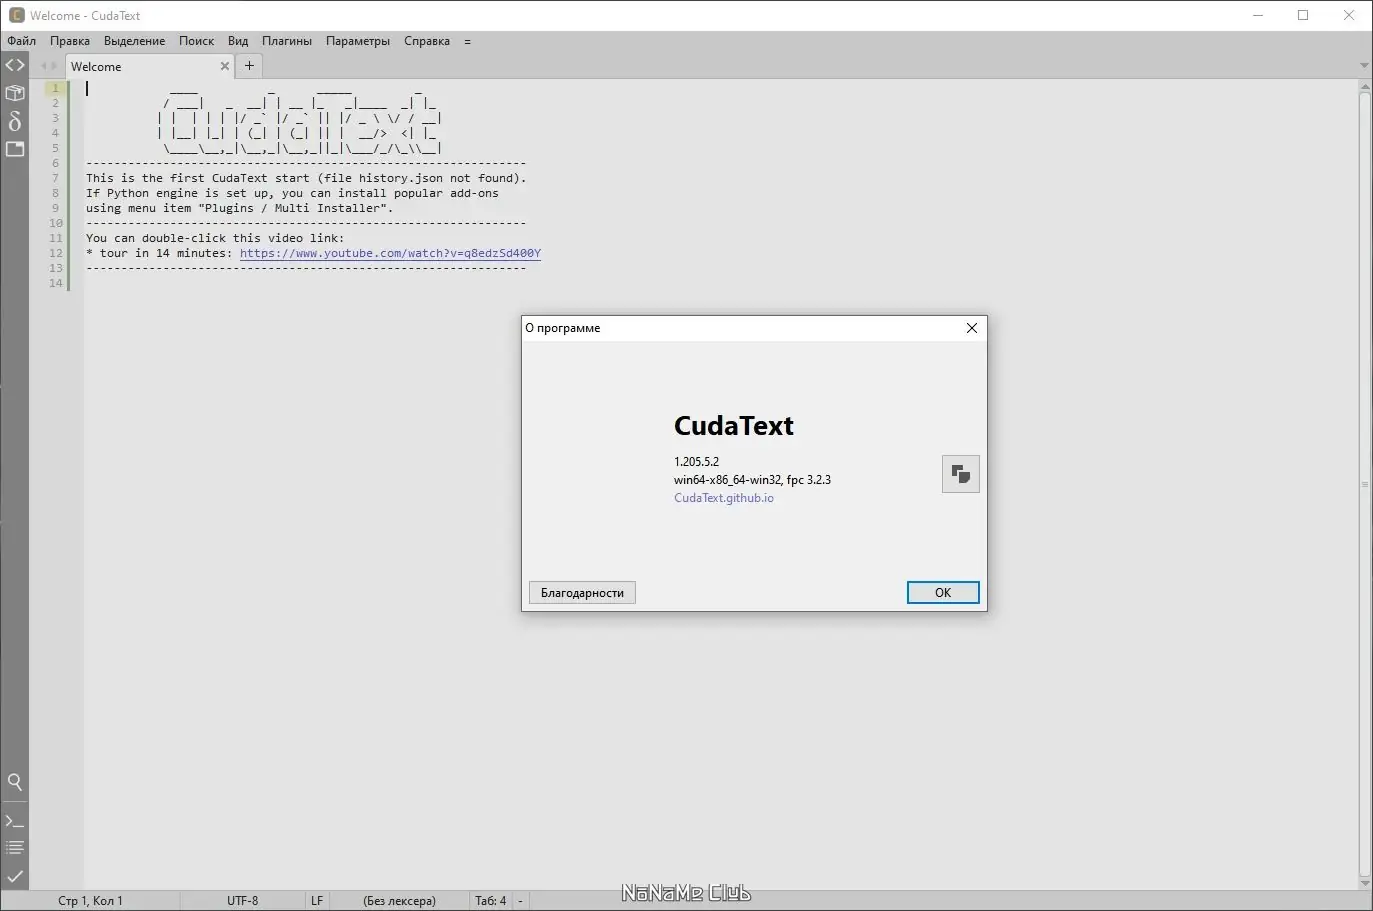Click the vertical scrollbar up arrow
This screenshot has width=1373, height=911.
pos(1365,87)
